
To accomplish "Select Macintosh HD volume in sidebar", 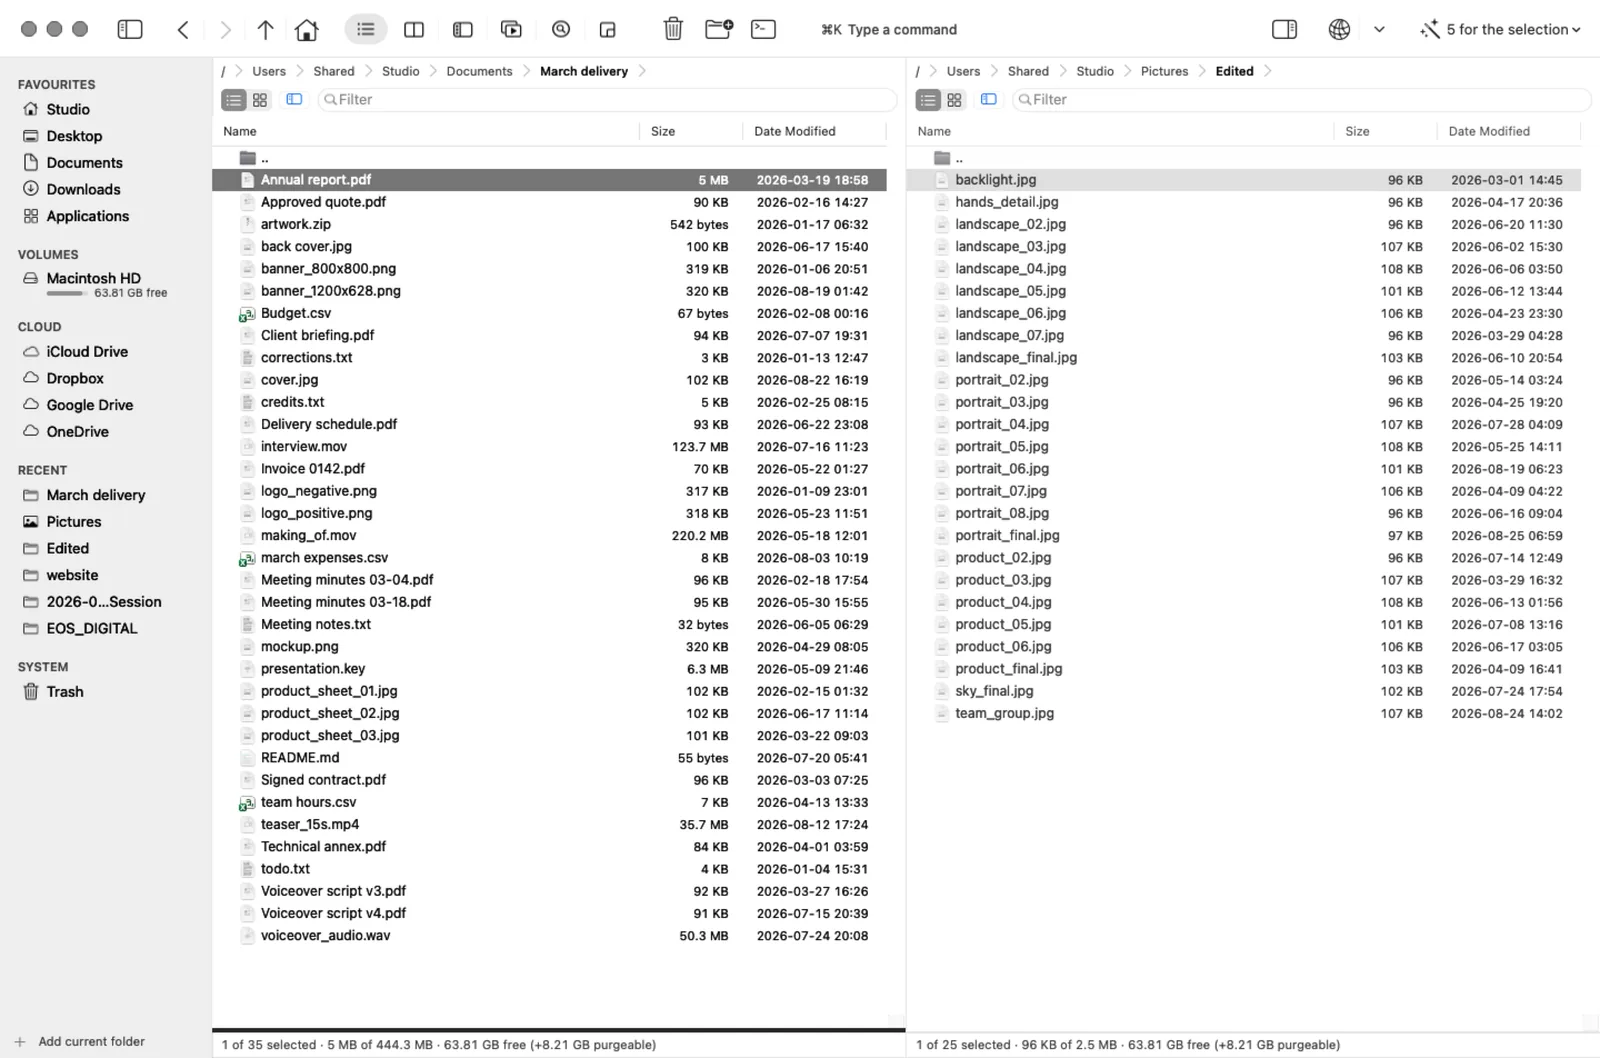I will 93,278.
